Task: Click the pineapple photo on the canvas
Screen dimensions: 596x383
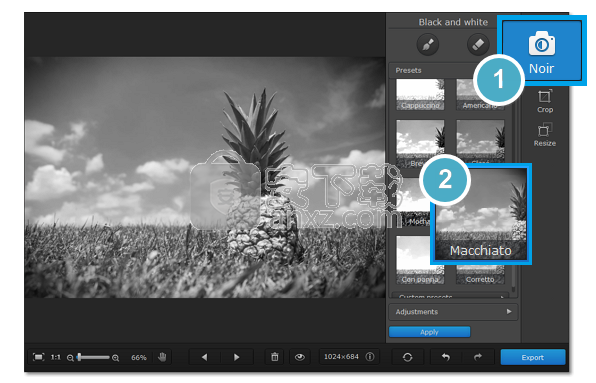Action: coord(204,177)
